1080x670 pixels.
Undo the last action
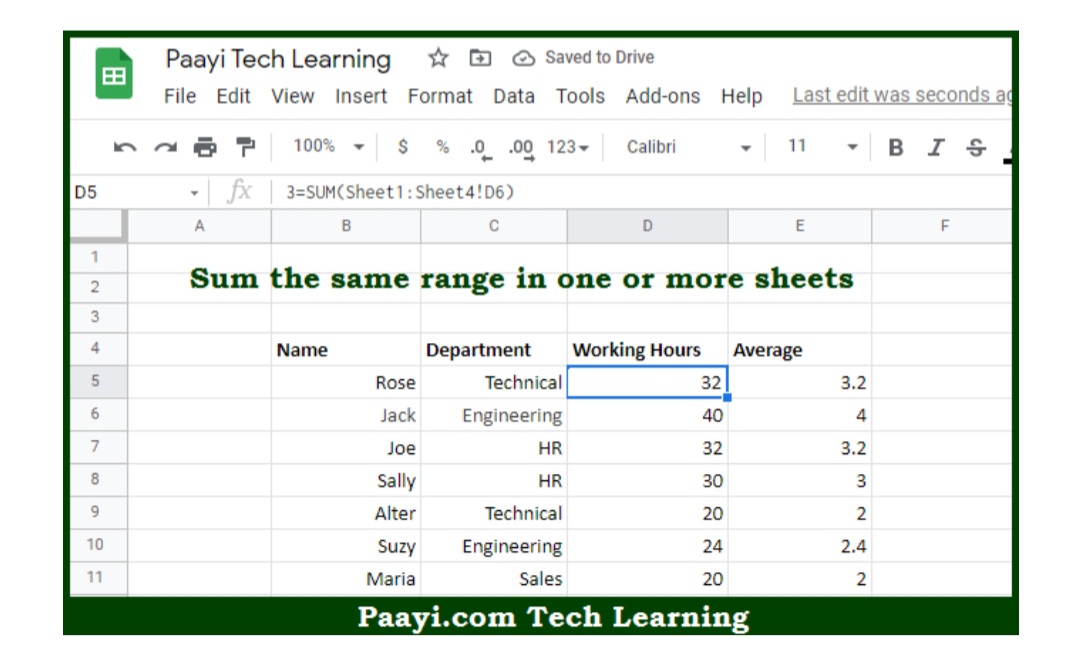point(125,147)
